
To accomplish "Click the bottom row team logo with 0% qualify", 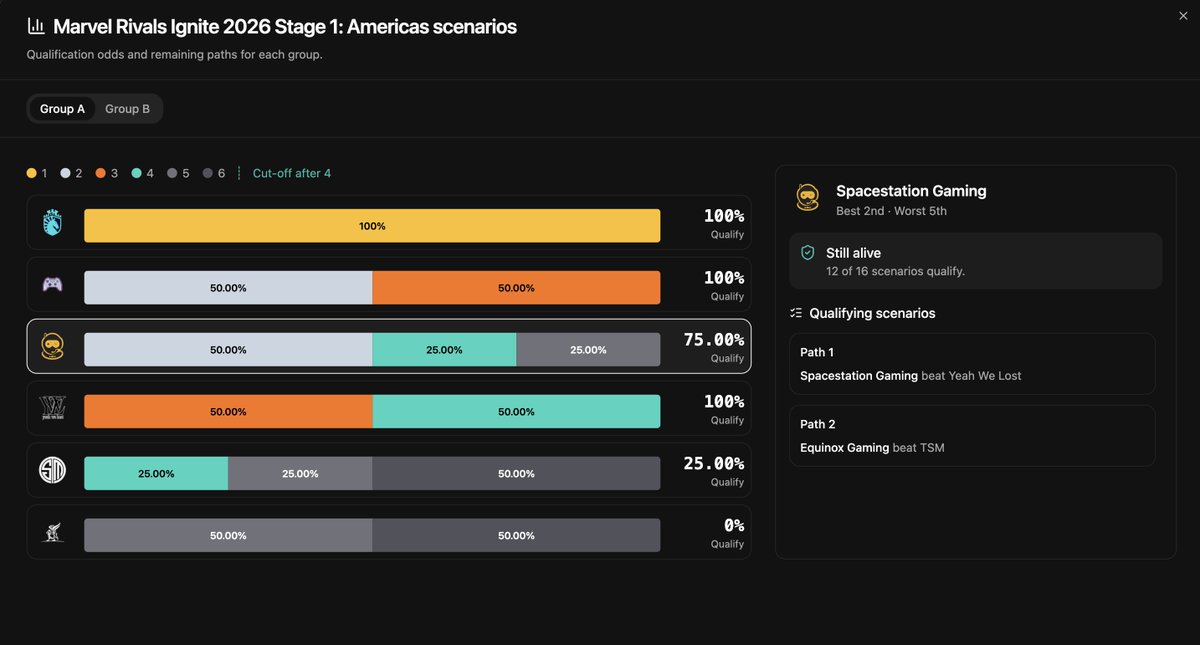I will coord(52,532).
